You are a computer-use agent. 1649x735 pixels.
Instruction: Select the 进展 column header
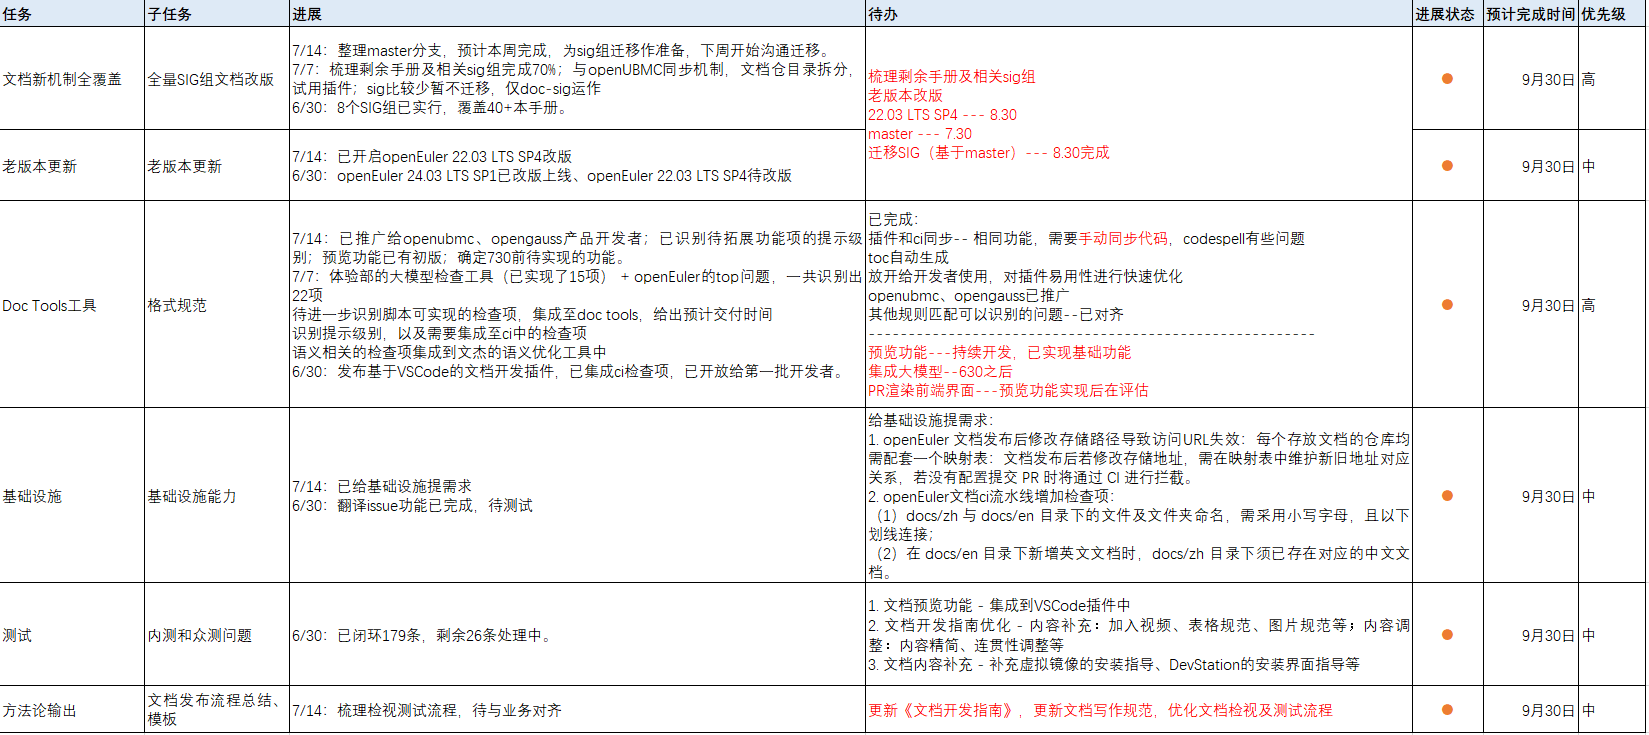307,14
